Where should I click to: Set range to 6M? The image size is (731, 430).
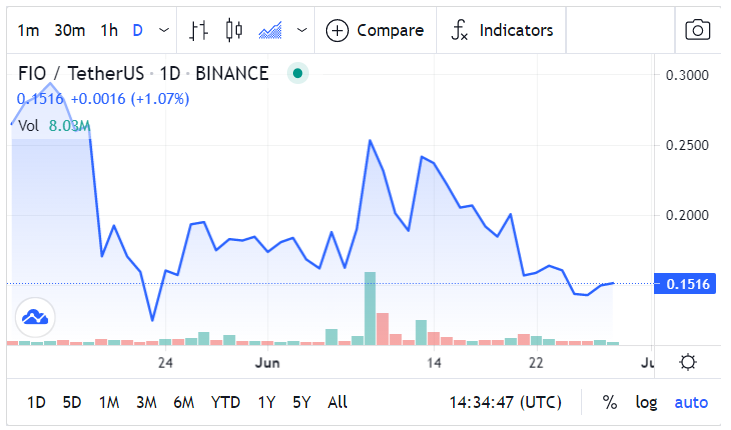tap(184, 402)
